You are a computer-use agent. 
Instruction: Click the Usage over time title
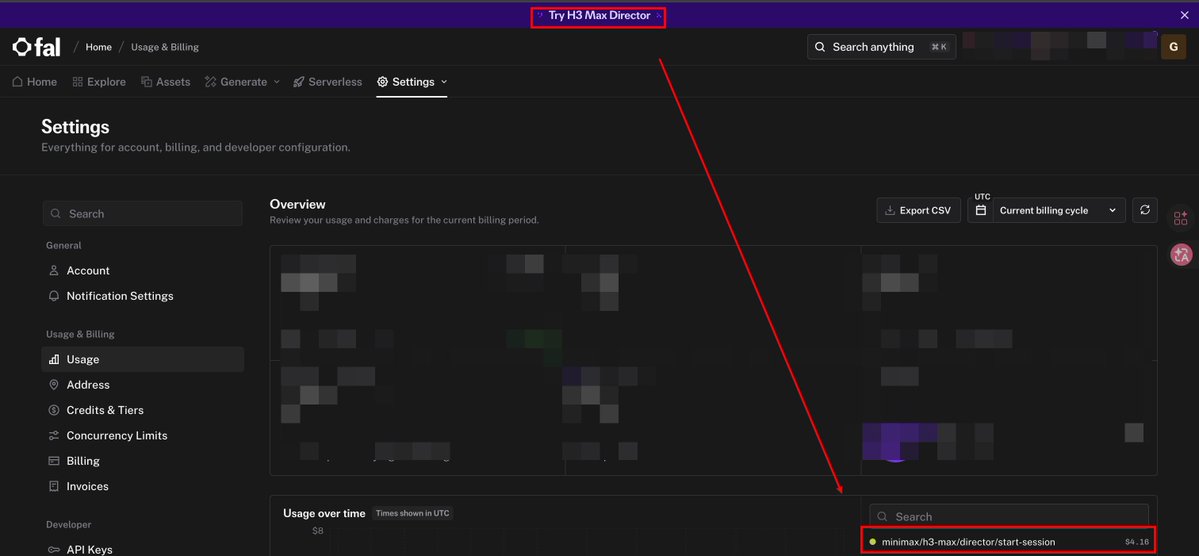pyautogui.click(x=324, y=513)
